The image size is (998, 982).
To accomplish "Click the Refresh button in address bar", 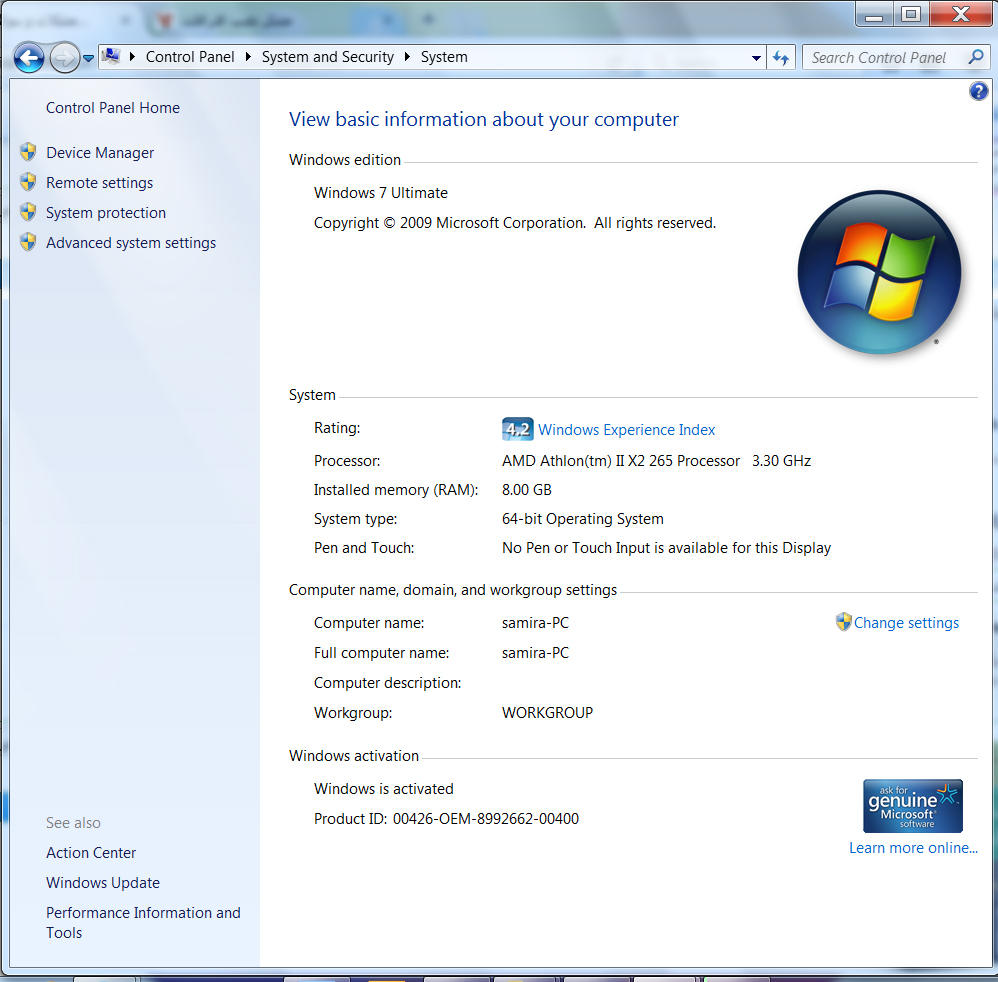I will click(x=781, y=58).
